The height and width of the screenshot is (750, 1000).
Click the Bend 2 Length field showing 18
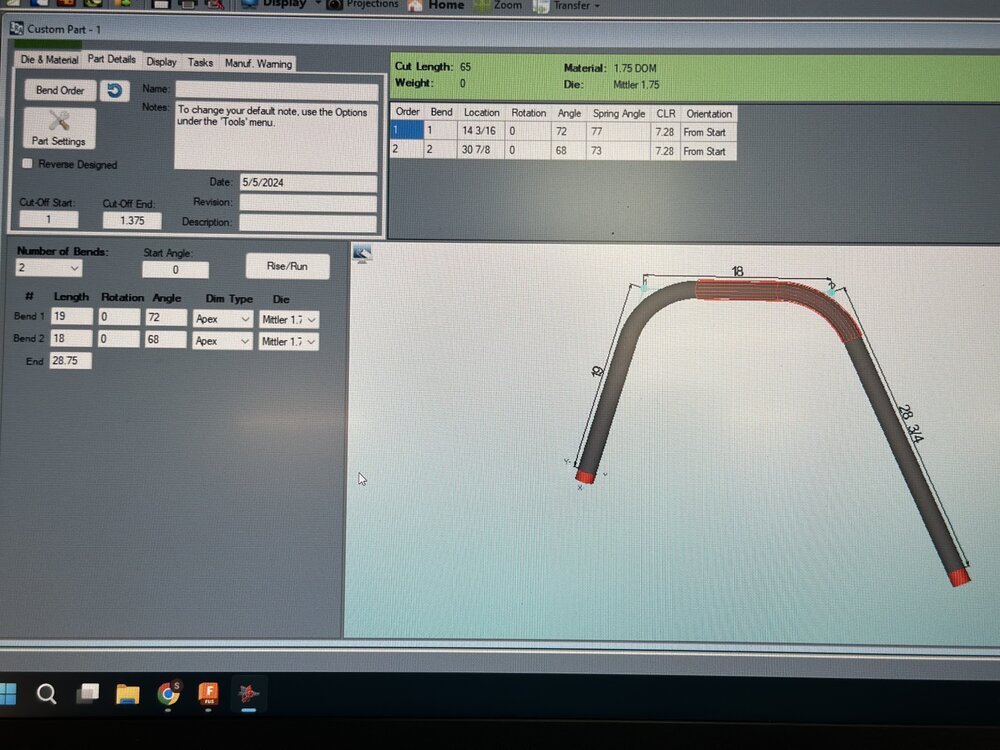(x=71, y=338)
